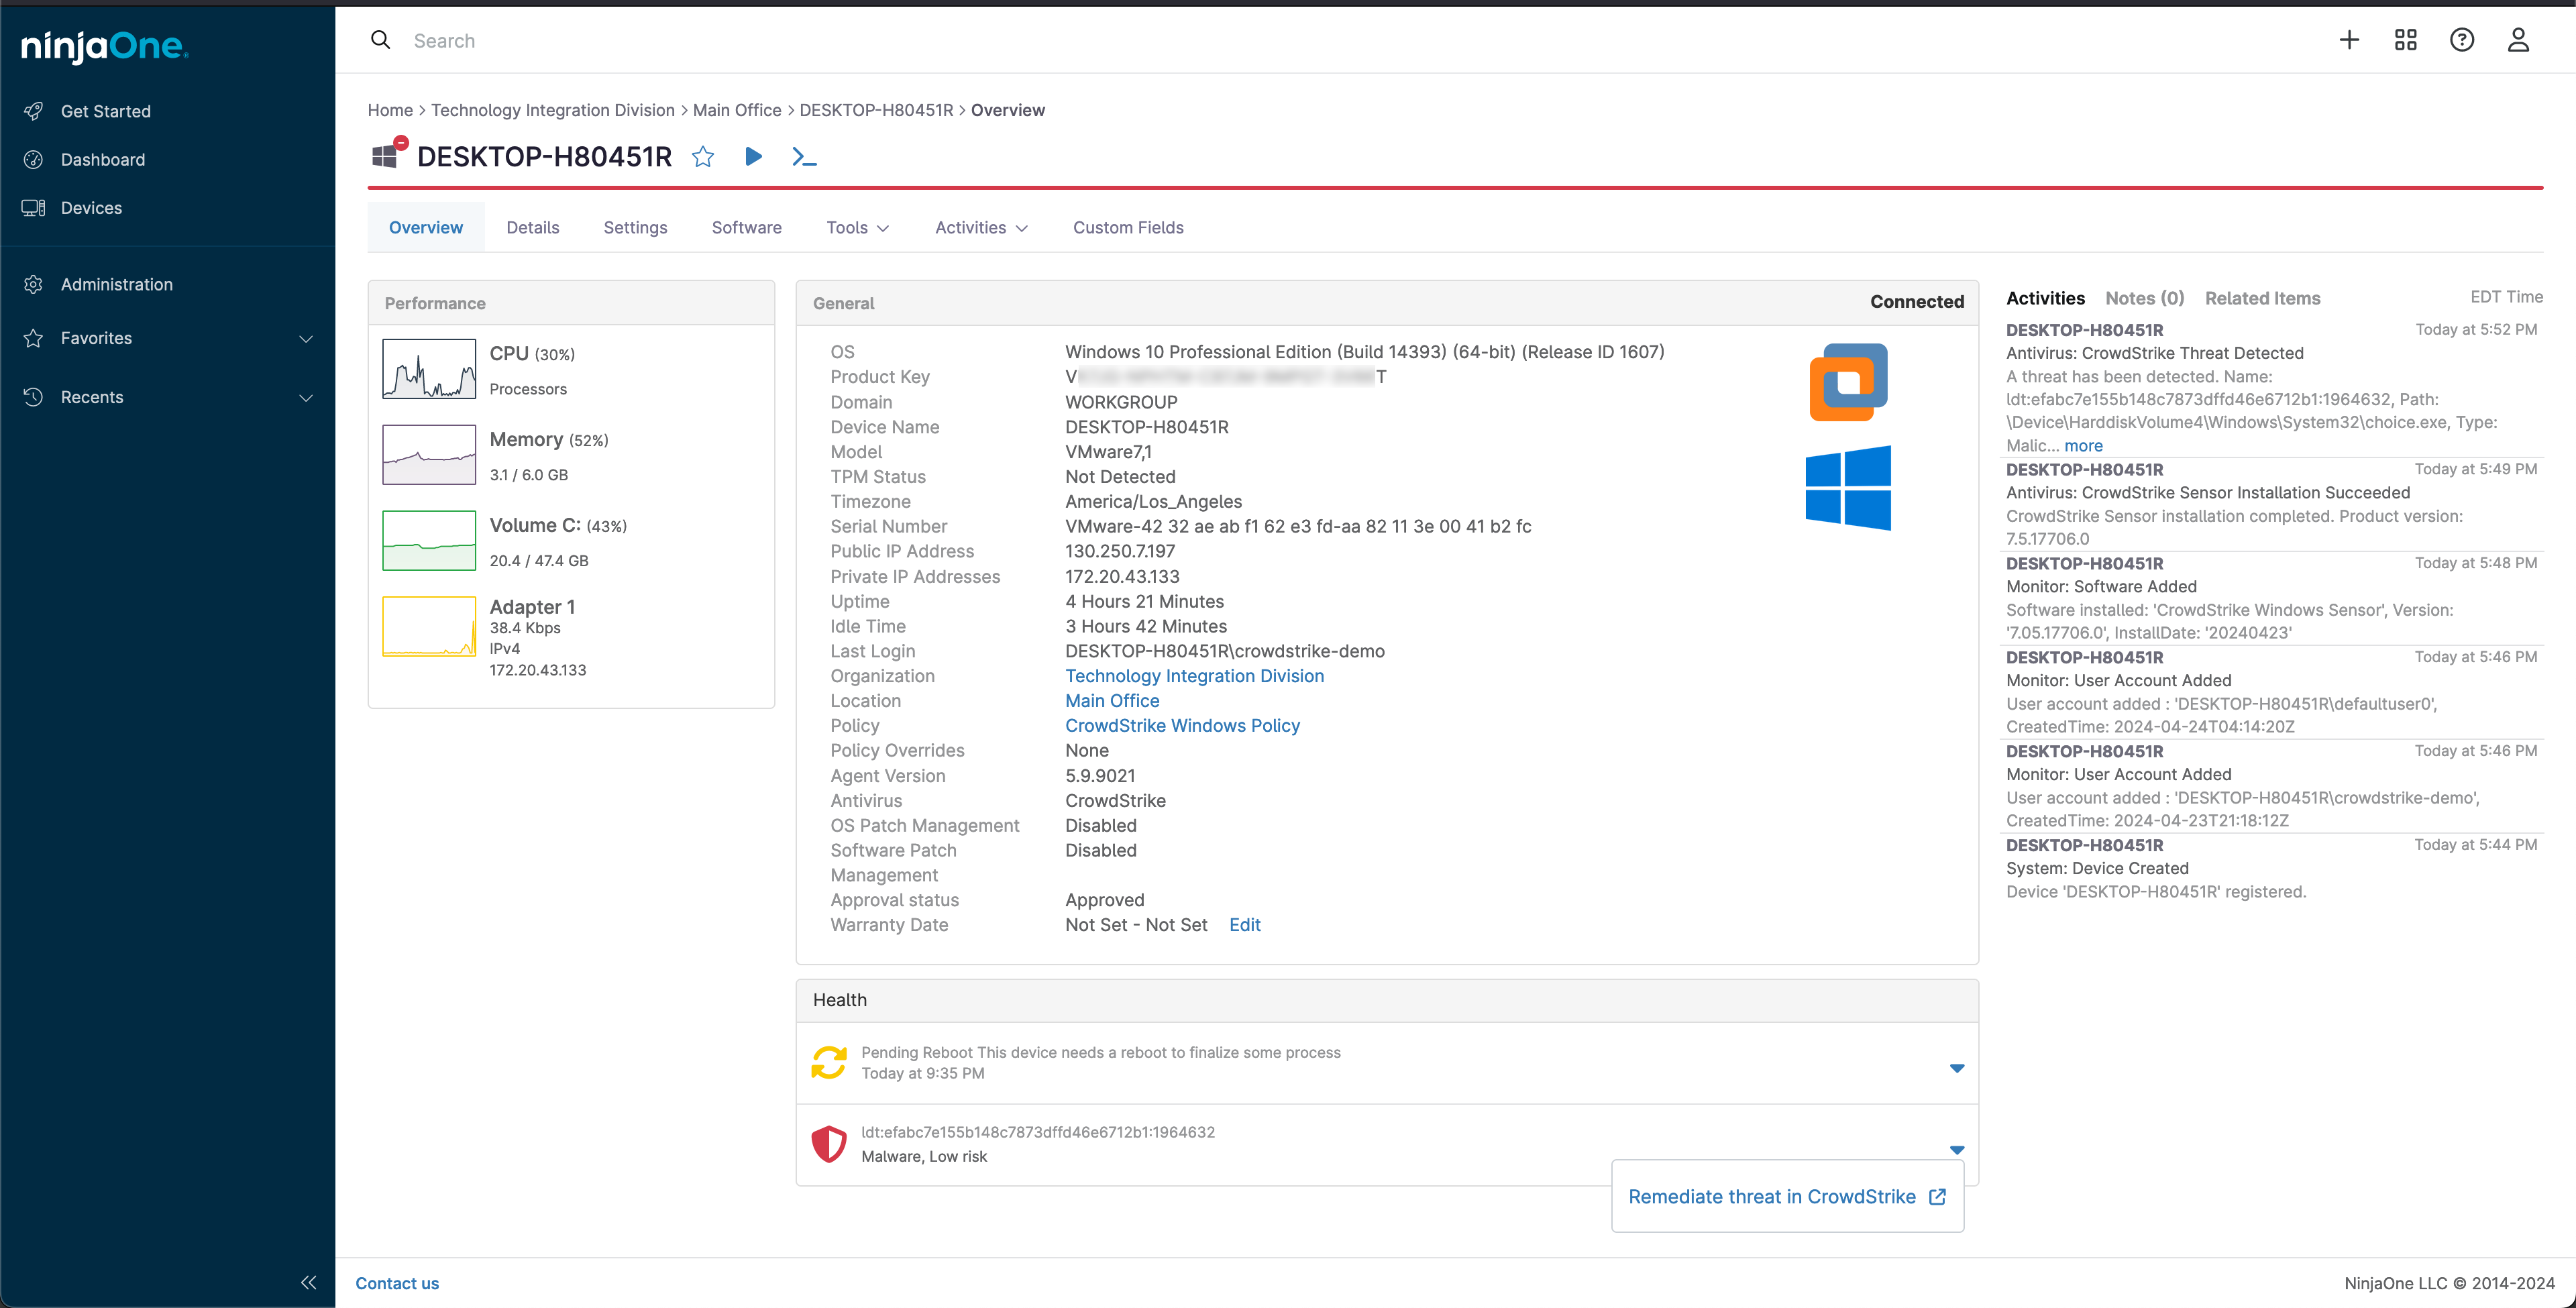Open remote terminal icon for the device

click(x=804, y=157)
